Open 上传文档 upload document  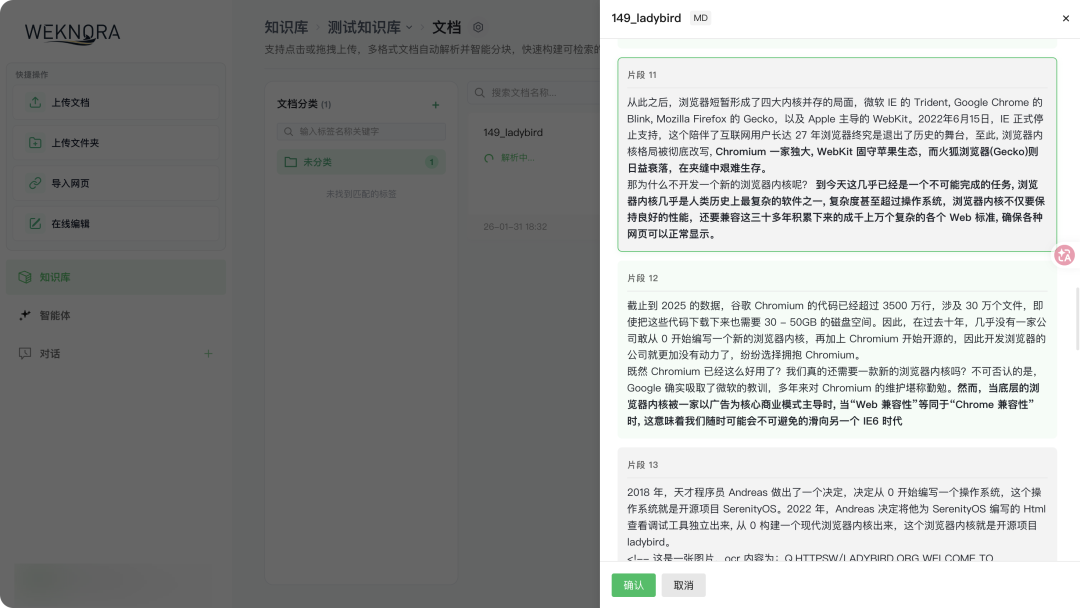[116, 102]
